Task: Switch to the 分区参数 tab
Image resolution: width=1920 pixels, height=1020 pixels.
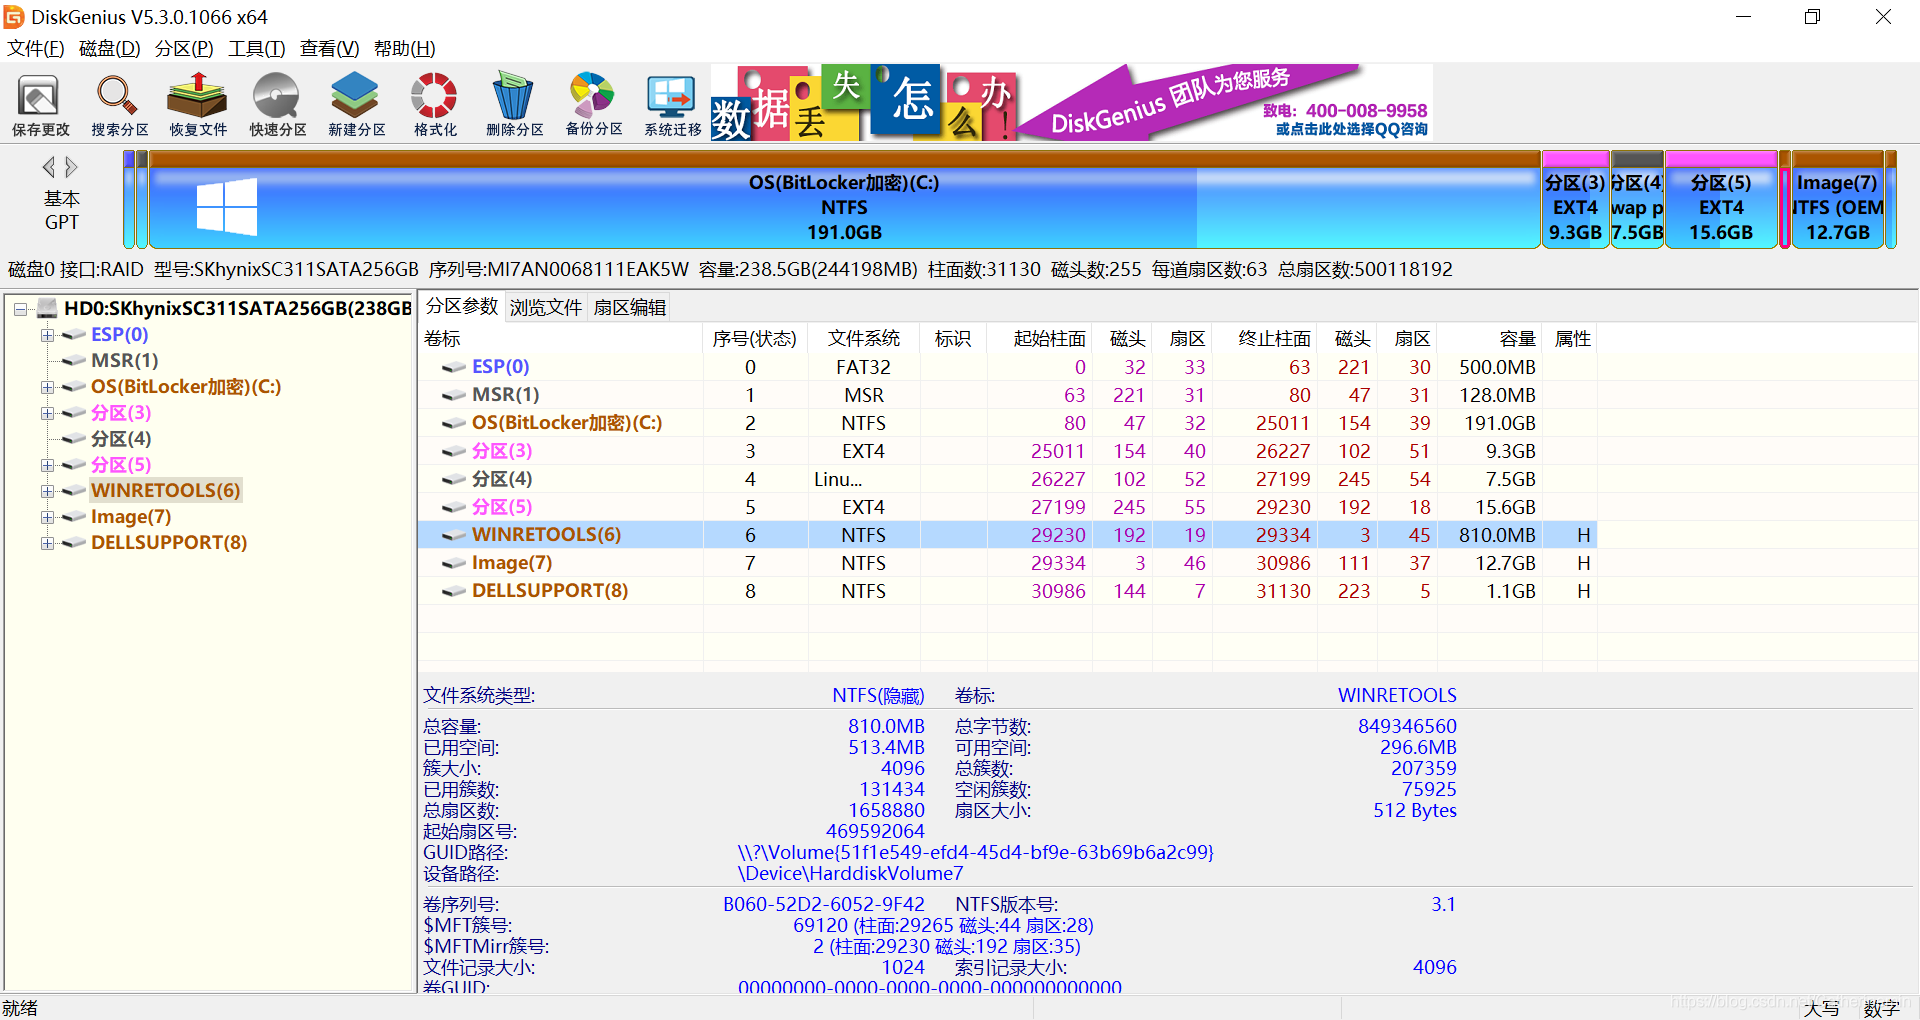Action: point(462,306)
